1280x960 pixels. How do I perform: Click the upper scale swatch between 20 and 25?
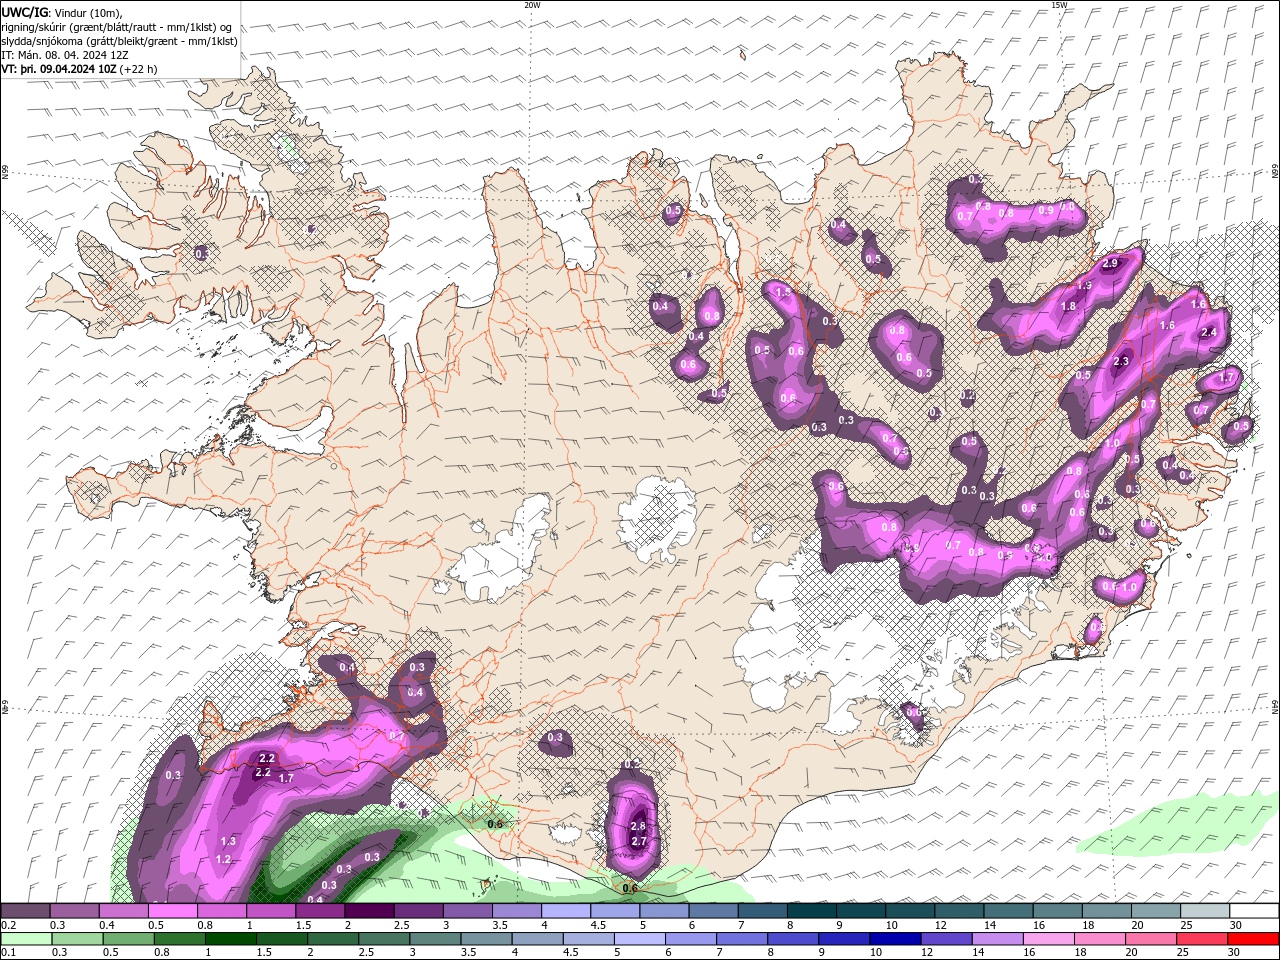pyautogui.click(x=1155, y=911)
